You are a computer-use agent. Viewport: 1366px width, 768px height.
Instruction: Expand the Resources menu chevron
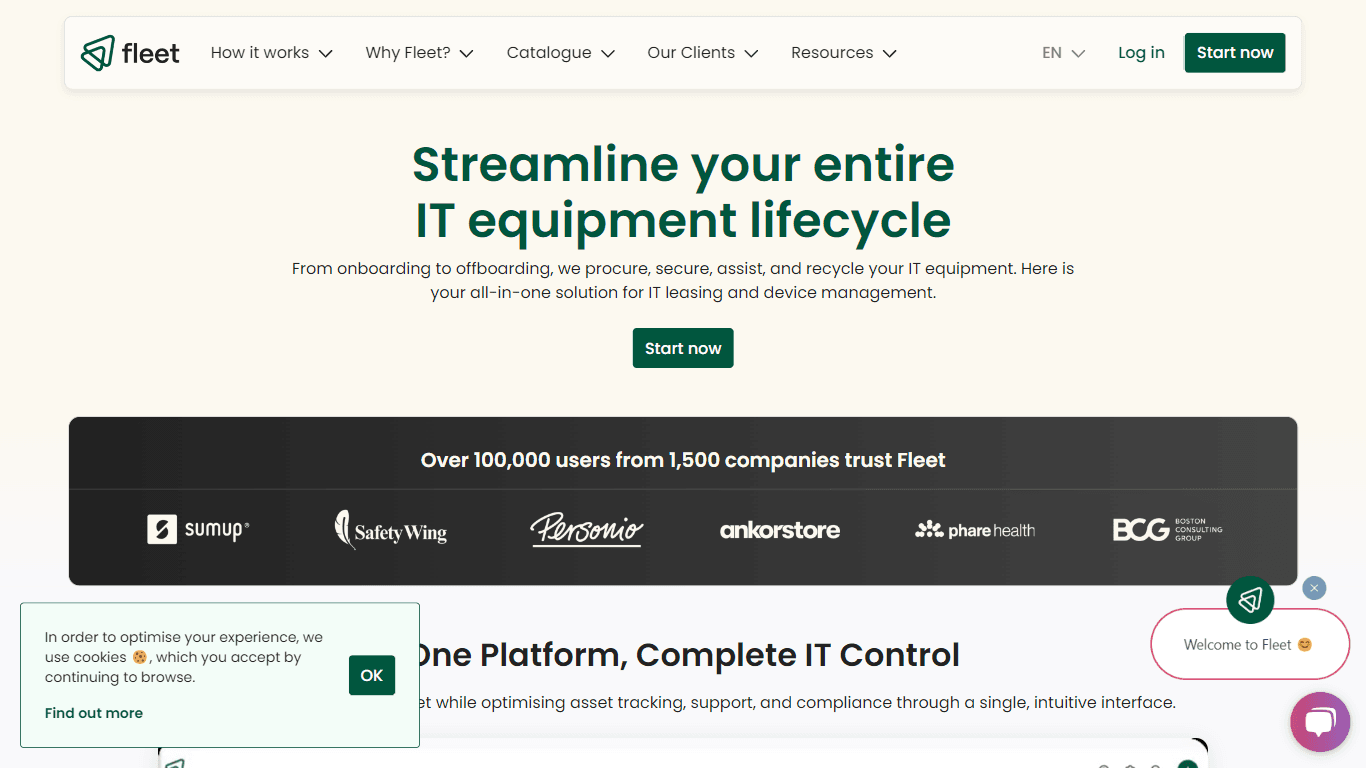tap(889, 53)
